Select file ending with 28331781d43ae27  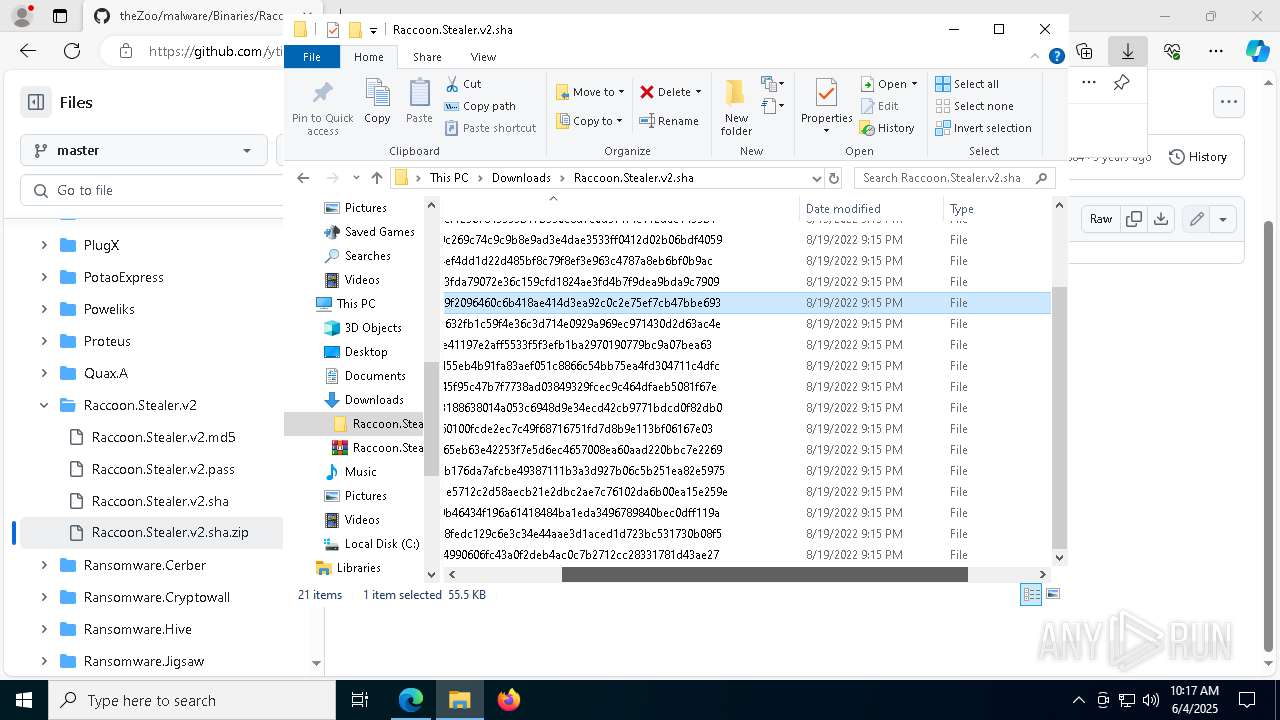[x=745, y=555]
